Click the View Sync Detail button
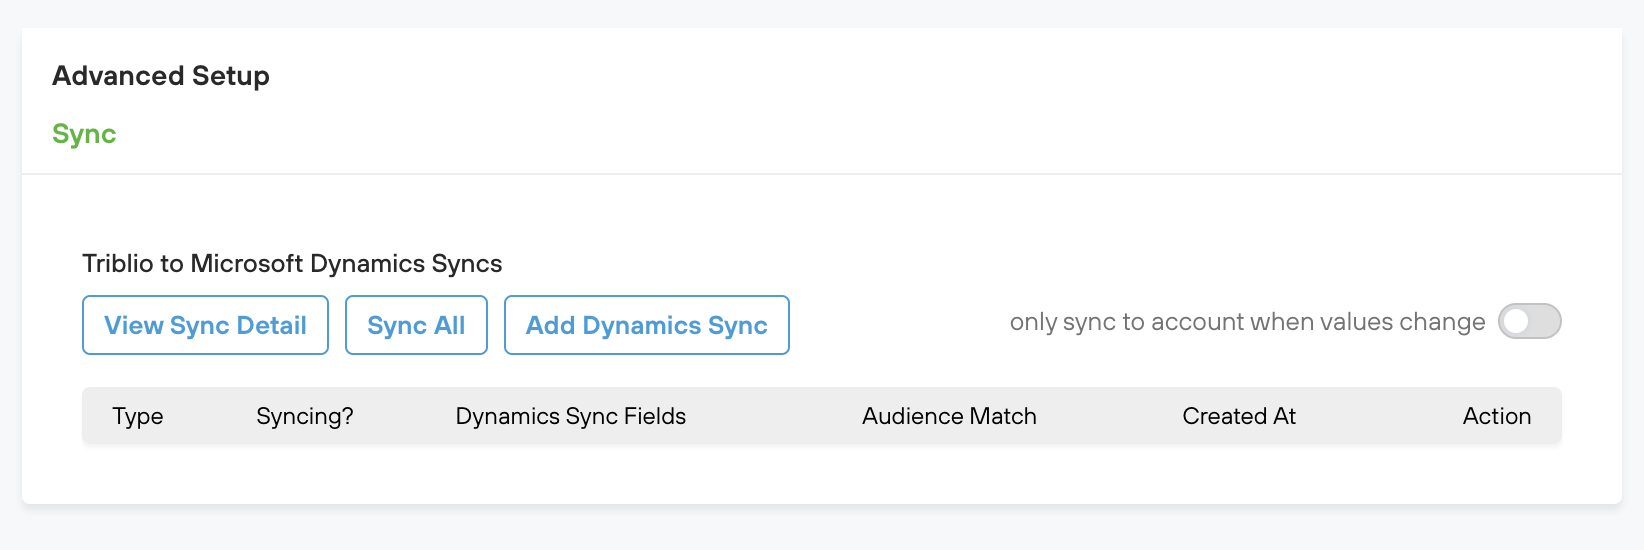The width and height of the screenshot is (1644, 550). 205,325
